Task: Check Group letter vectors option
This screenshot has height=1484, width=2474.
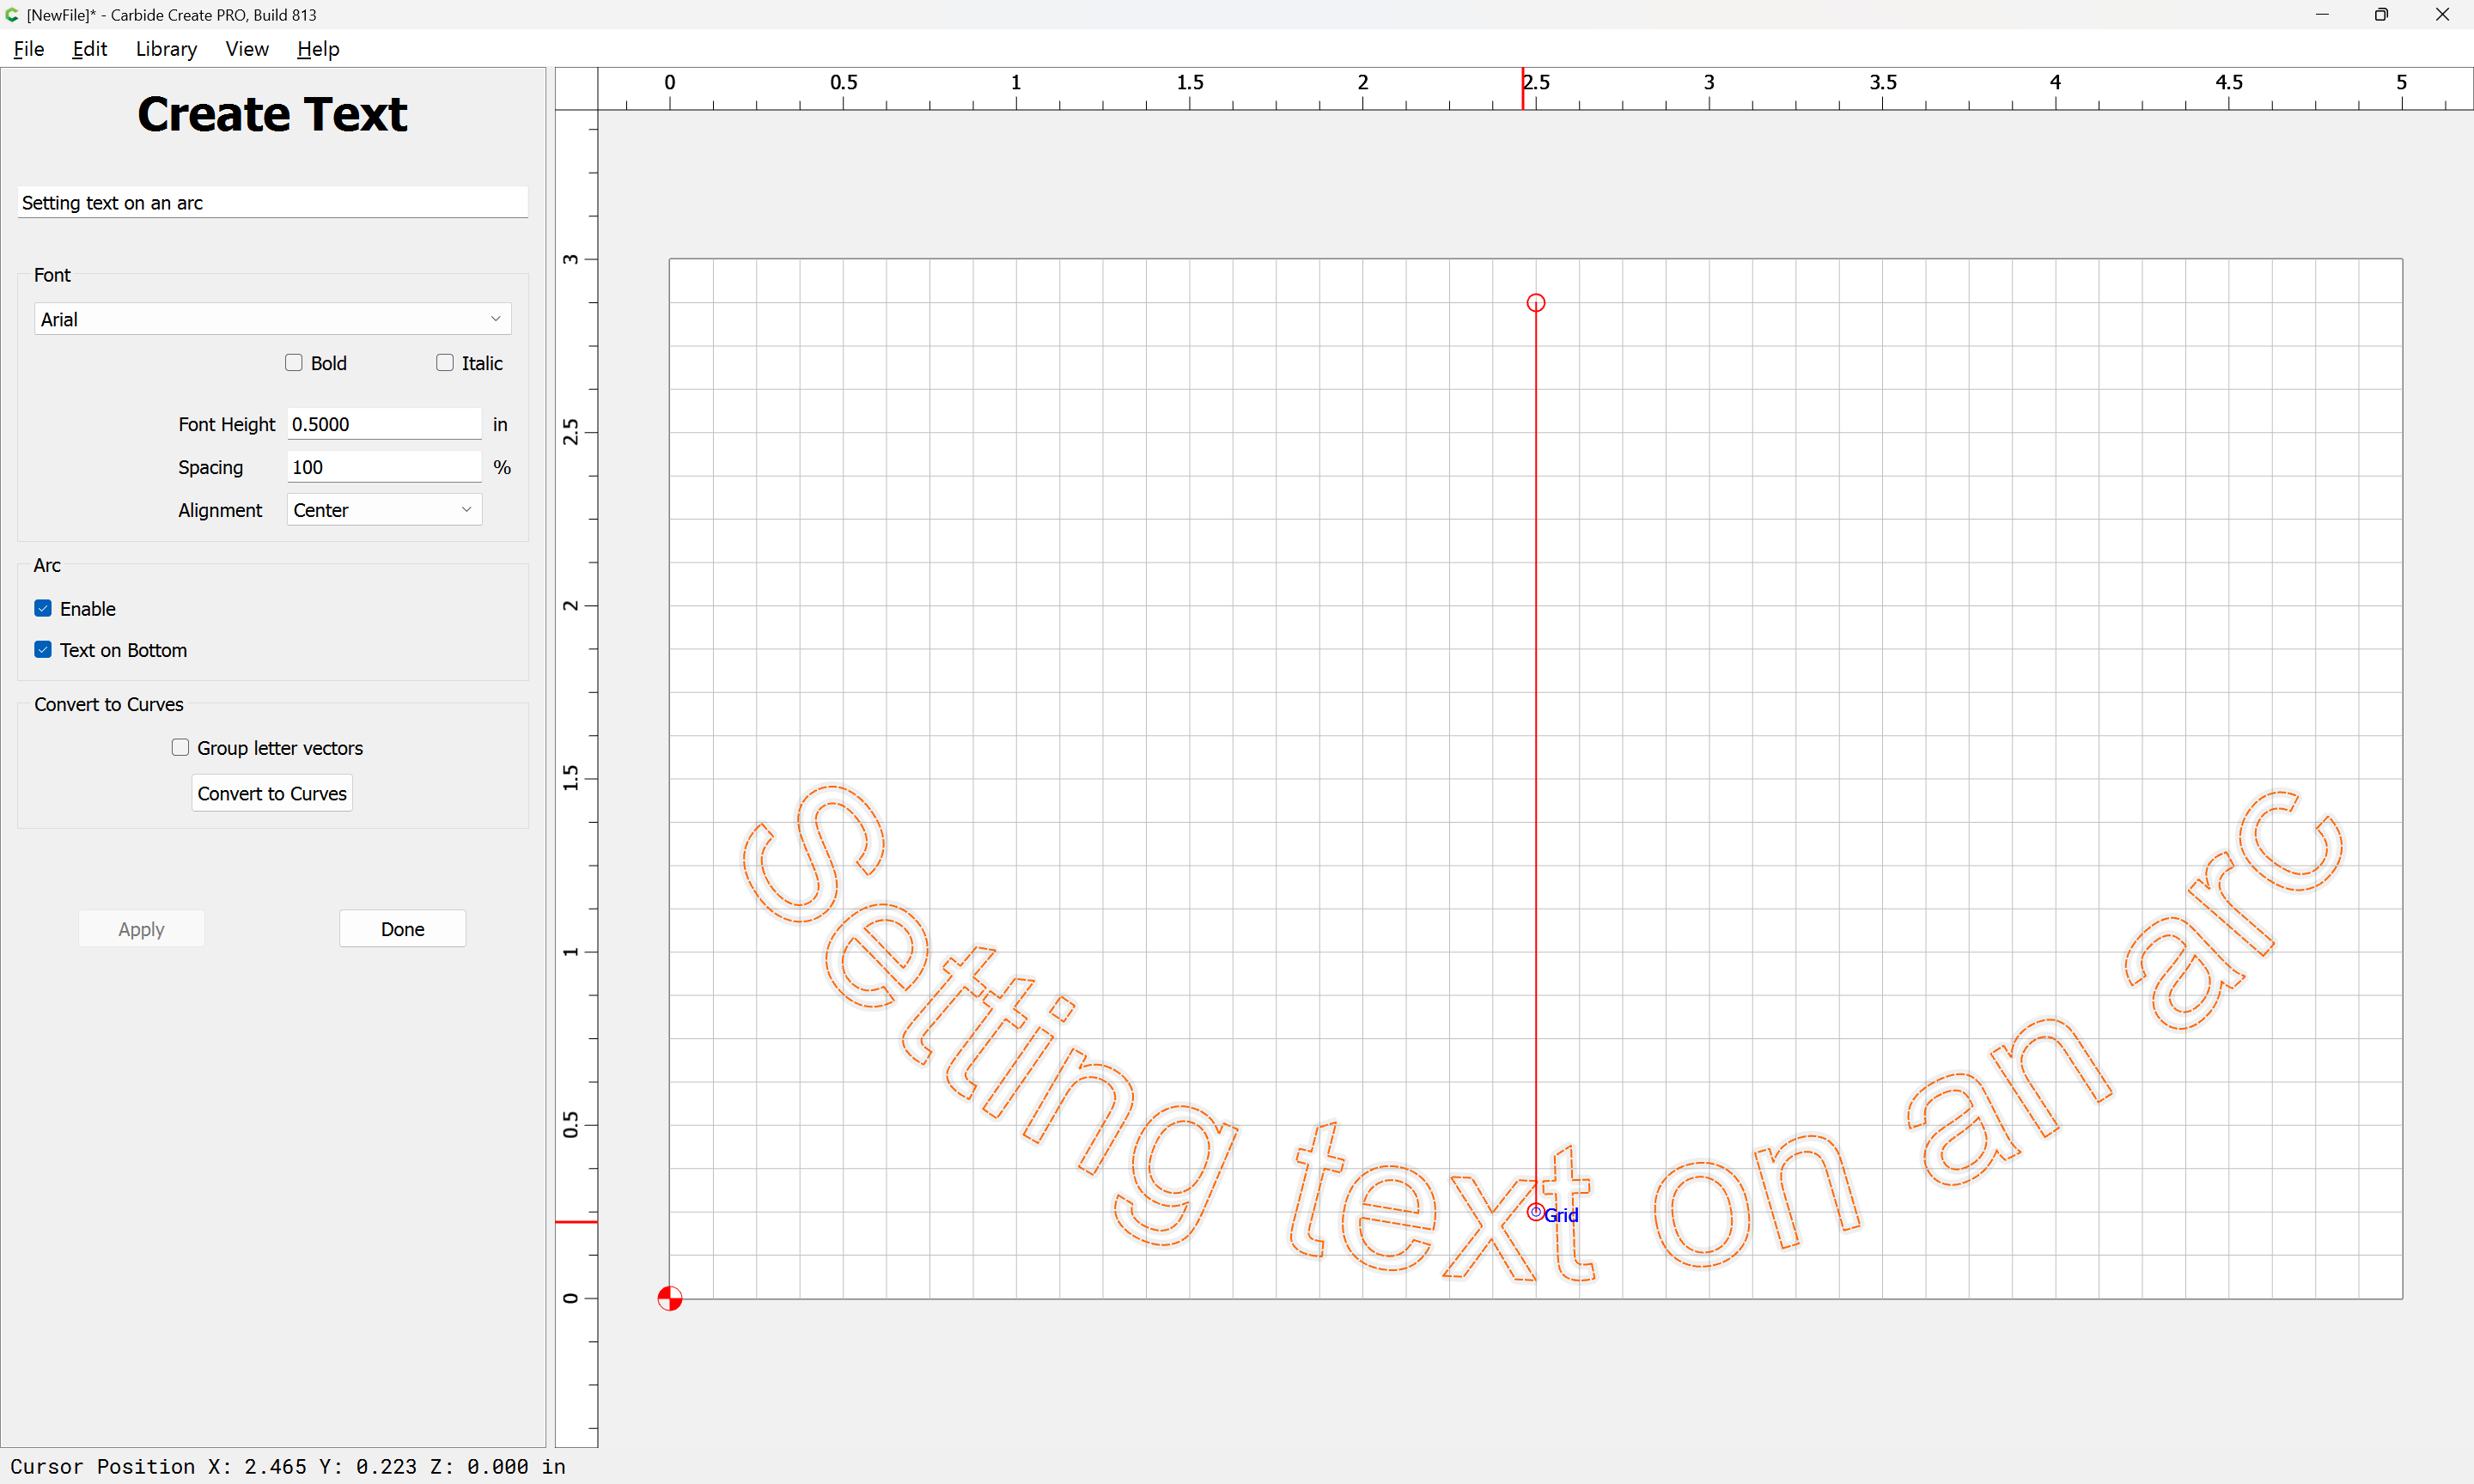Action: 180,748
